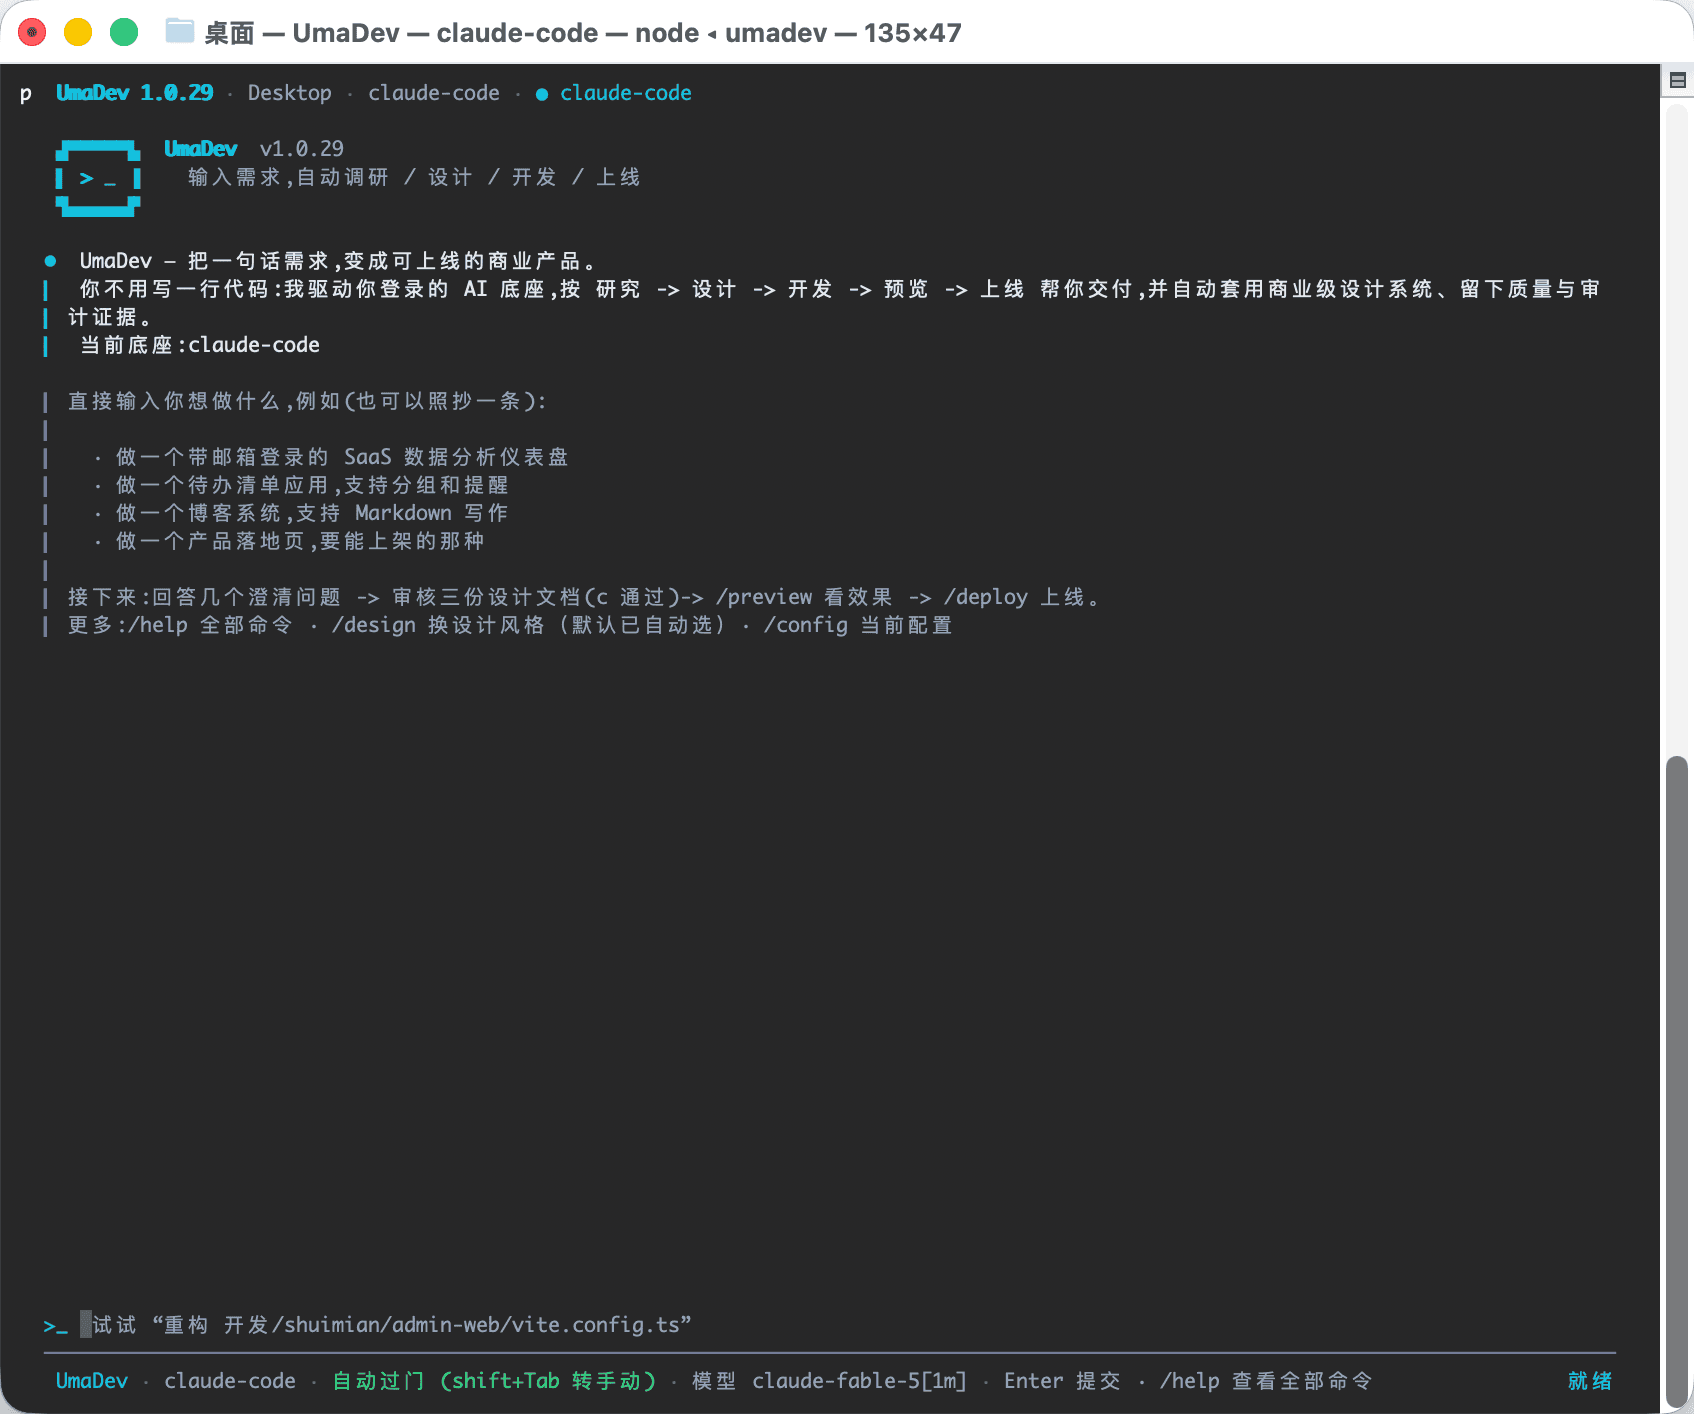Click example "做一个带邮箱登录的 SaaS 数据分析仪表盘"
Image resolution: width=1694 pixels, height=1414 pixels.
pos(342,457)
